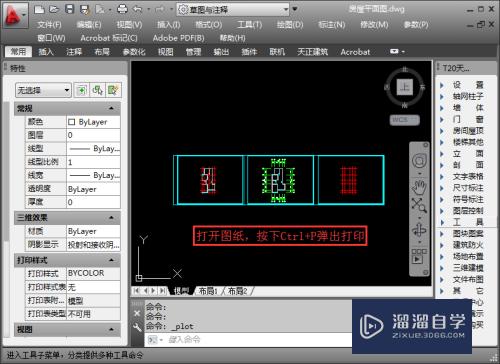Select the Orbit navigation tool
This screenshot has height=364, width=500.
point(419,230)
